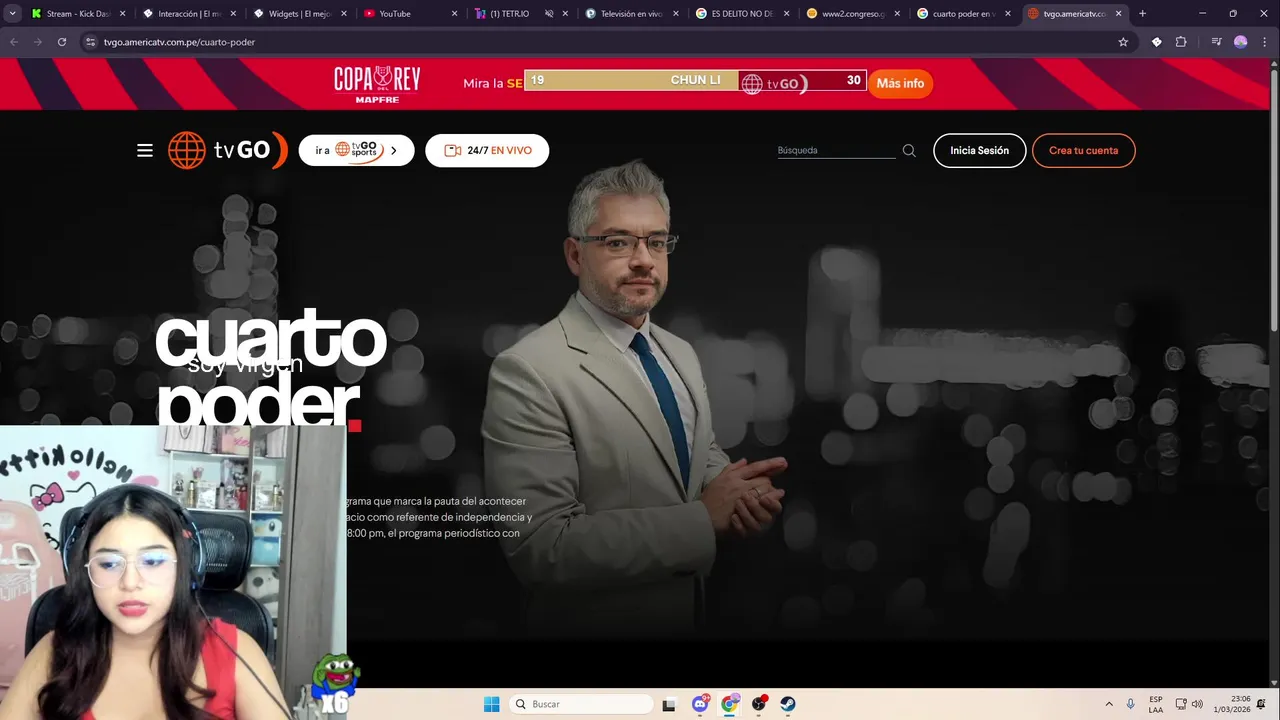Open the notifications bell icon
Image resolution: width=1280 pixels, height=720 pixels.
[1262, 704]
